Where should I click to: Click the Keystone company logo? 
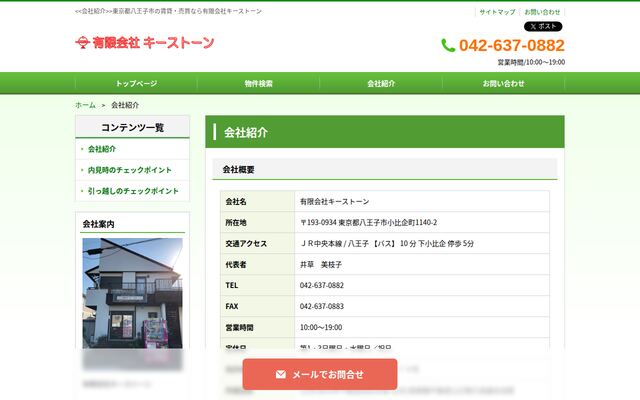[145, 42]
